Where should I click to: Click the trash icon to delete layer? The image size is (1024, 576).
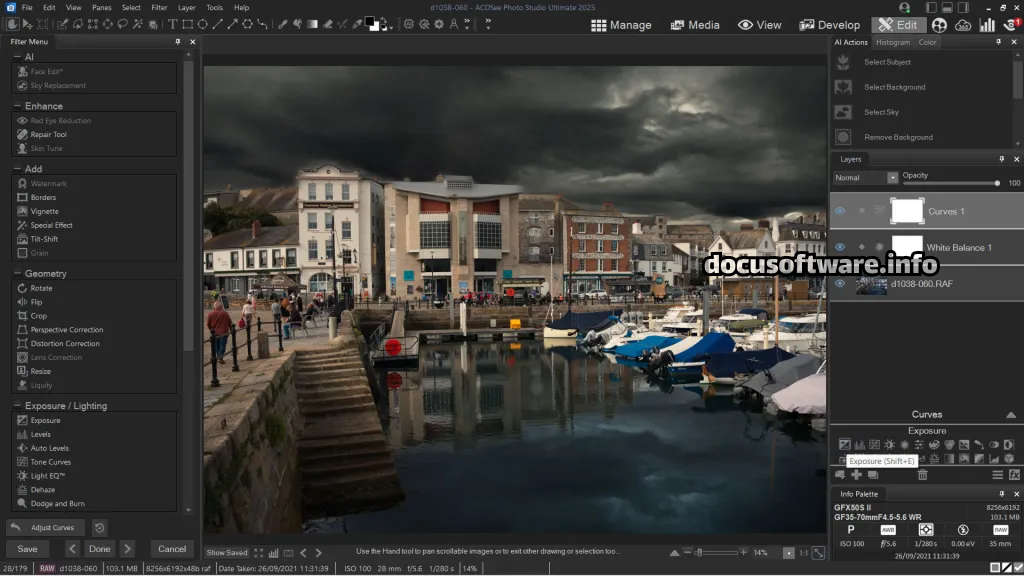(x=923, y=475)
